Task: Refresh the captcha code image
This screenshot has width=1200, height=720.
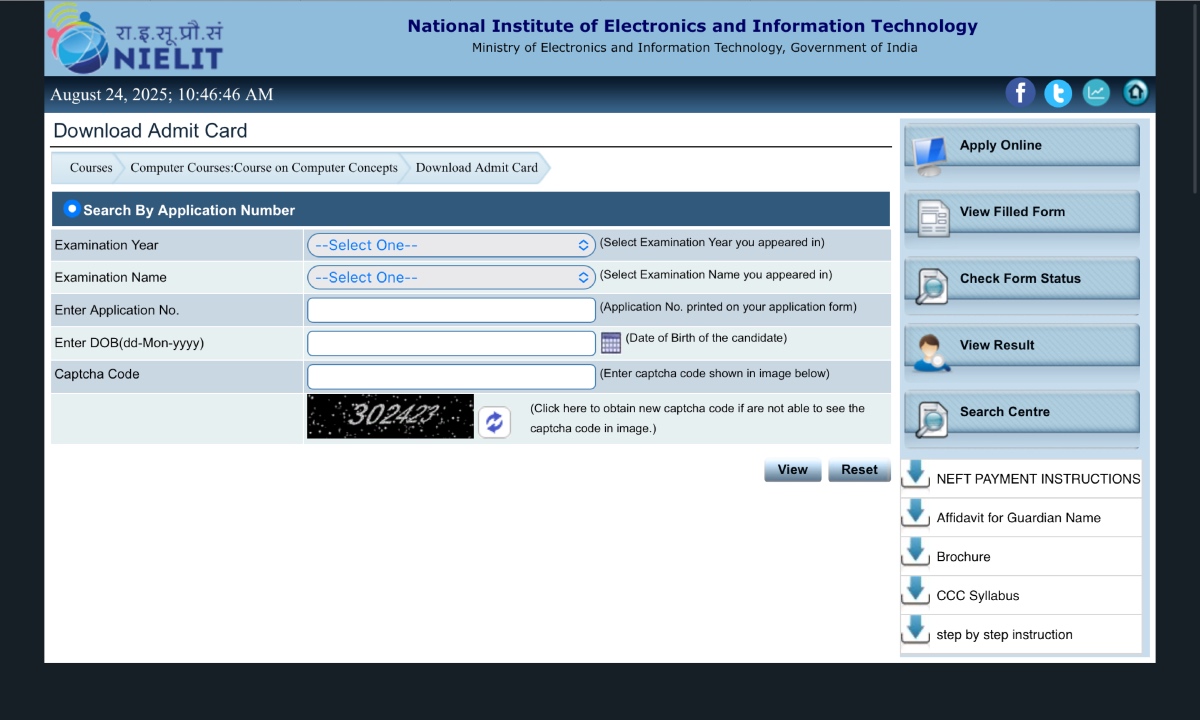Action: pyautogui.click(x=494, y=422)
